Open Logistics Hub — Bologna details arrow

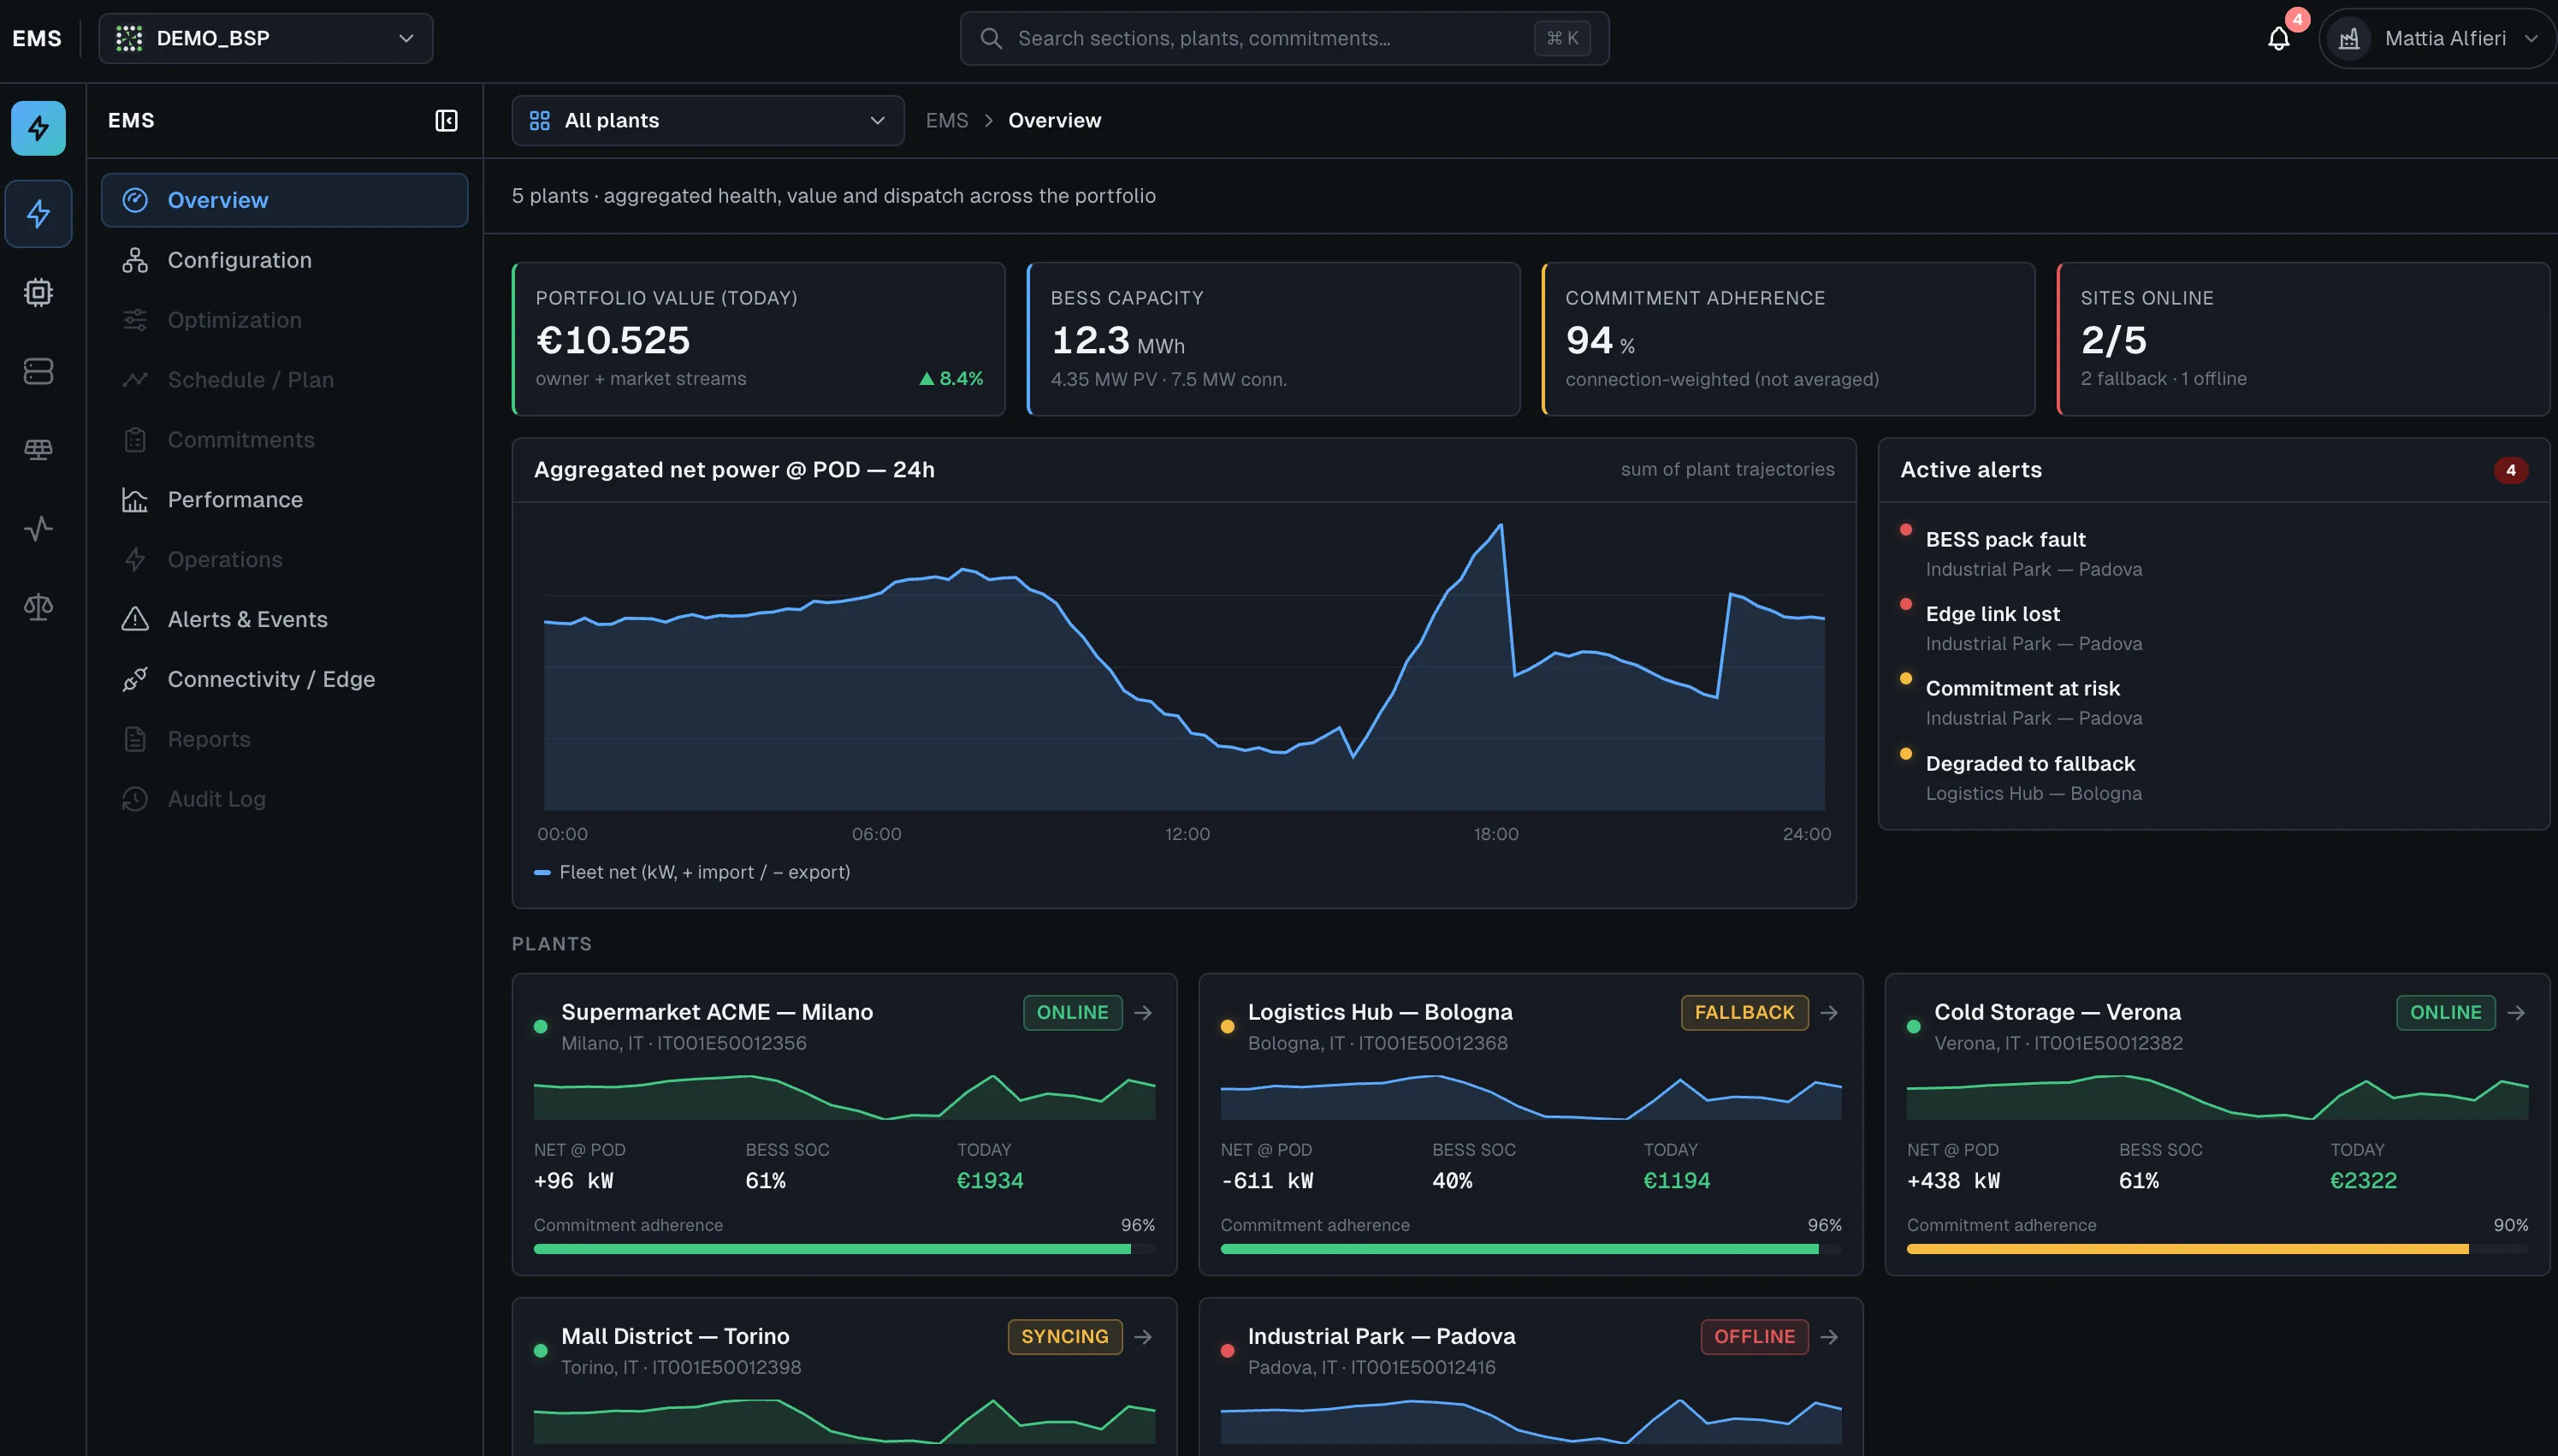click(1829, 1013)
